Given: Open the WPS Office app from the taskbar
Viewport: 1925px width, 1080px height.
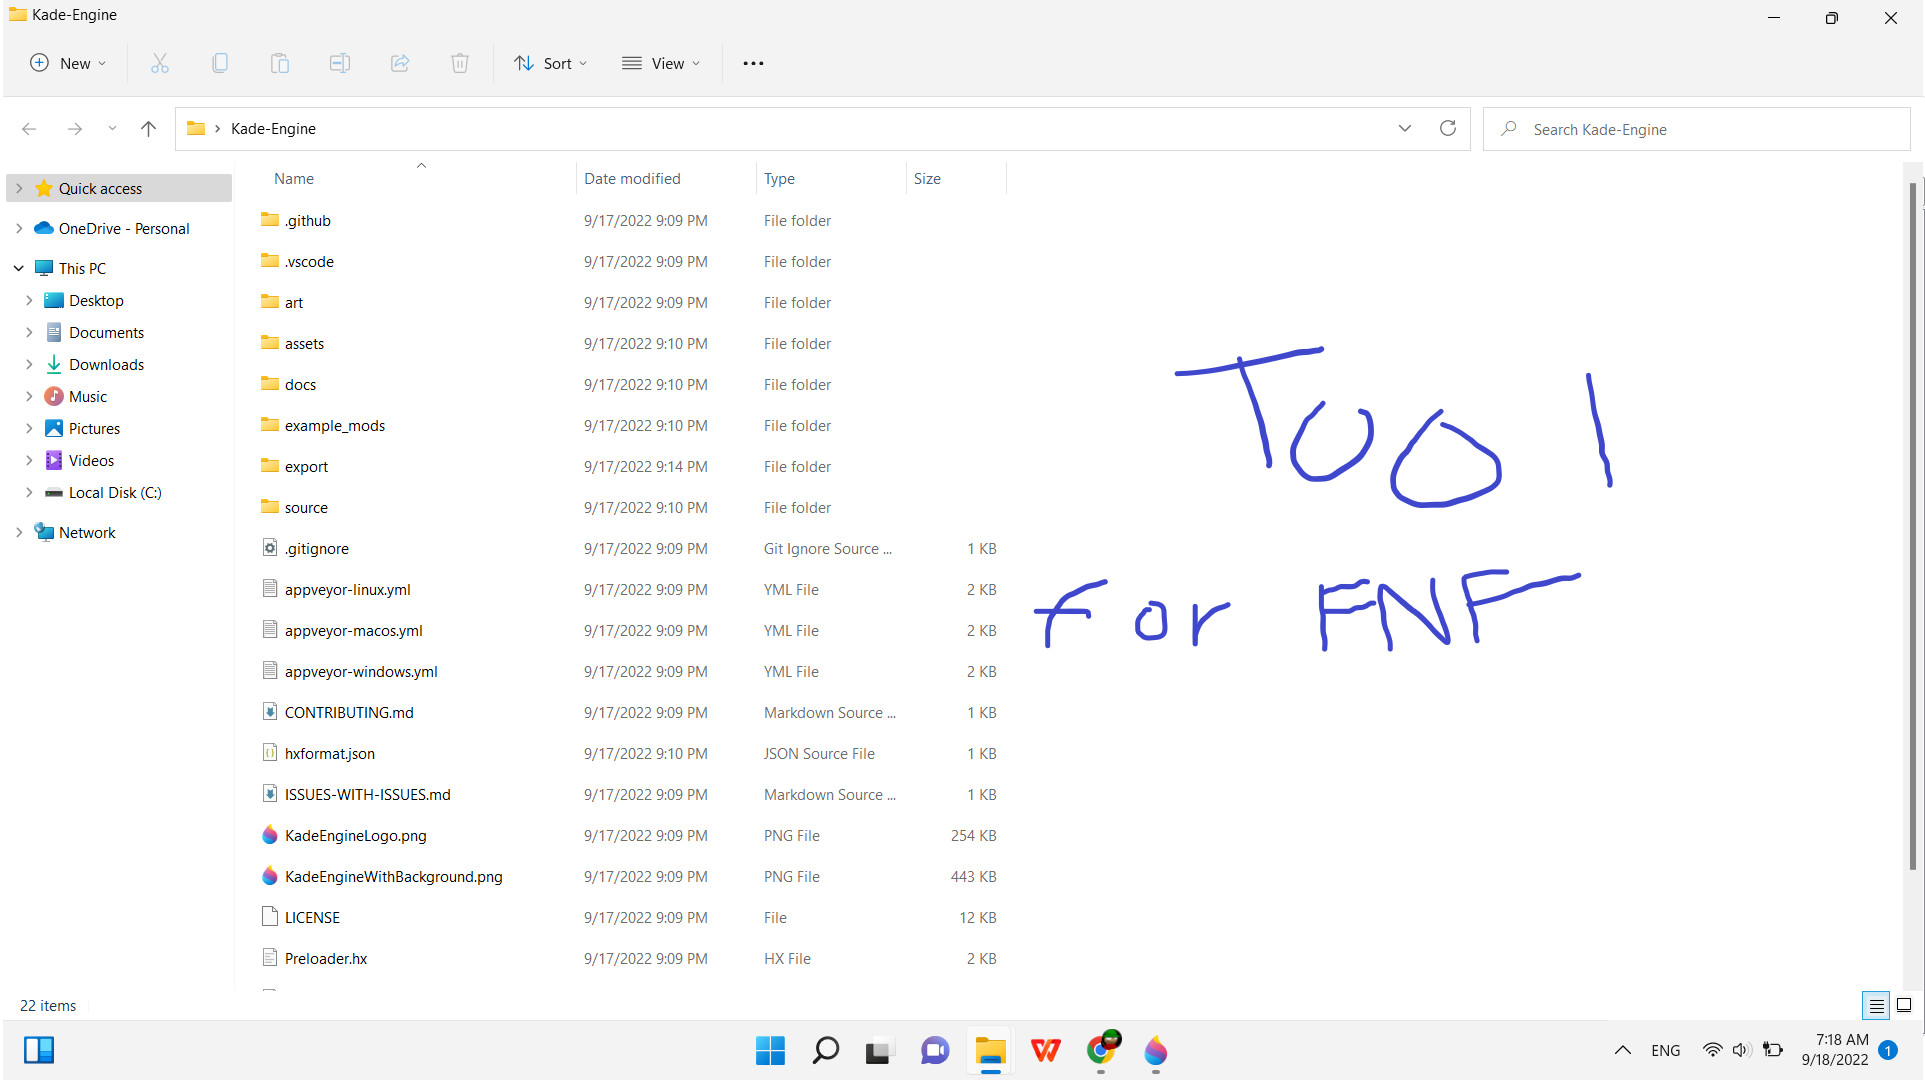Looking at the screenshot, I should (x=1045, y=1051).
